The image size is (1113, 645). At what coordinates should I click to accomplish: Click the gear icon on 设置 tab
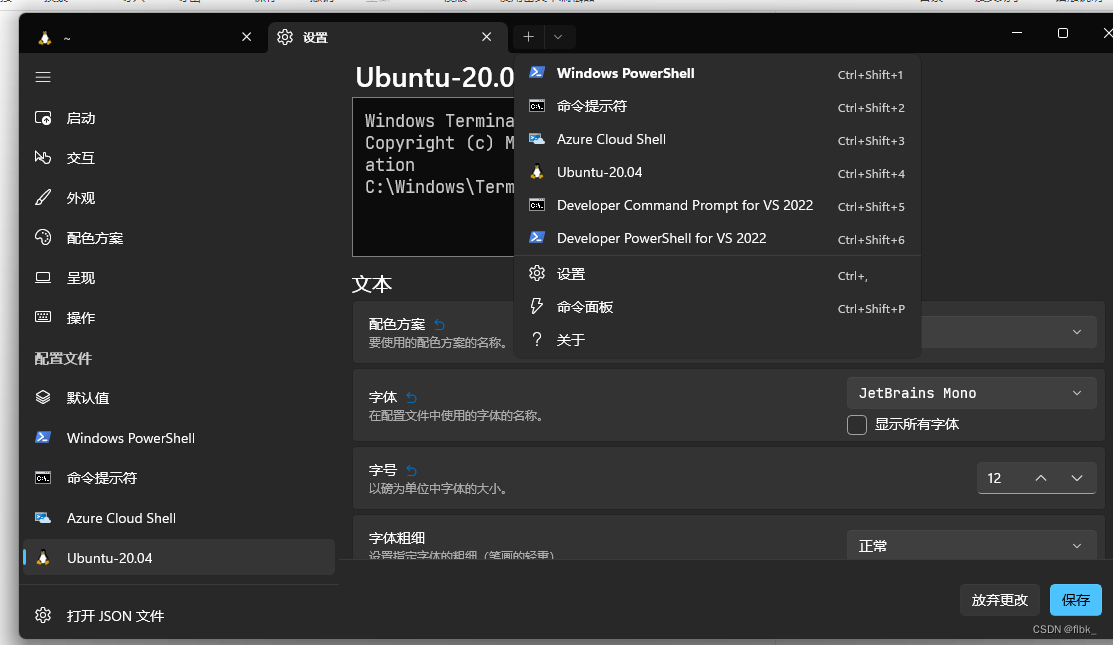(285, 37)
